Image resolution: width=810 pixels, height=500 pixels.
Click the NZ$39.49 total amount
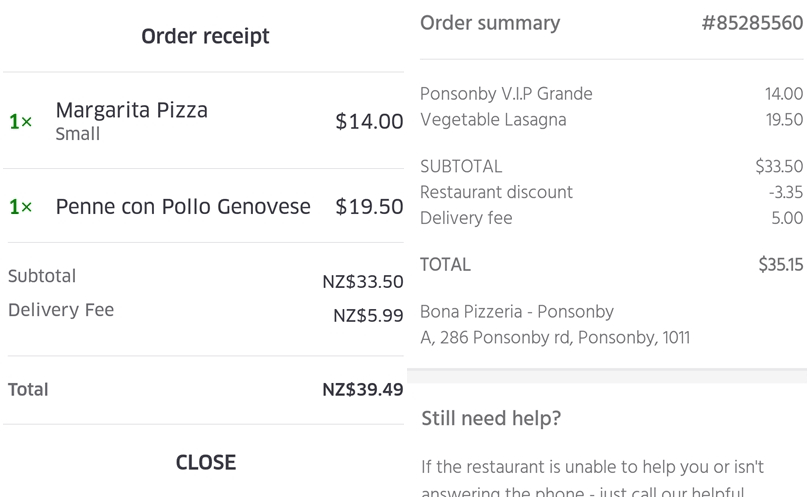[362, 390]
